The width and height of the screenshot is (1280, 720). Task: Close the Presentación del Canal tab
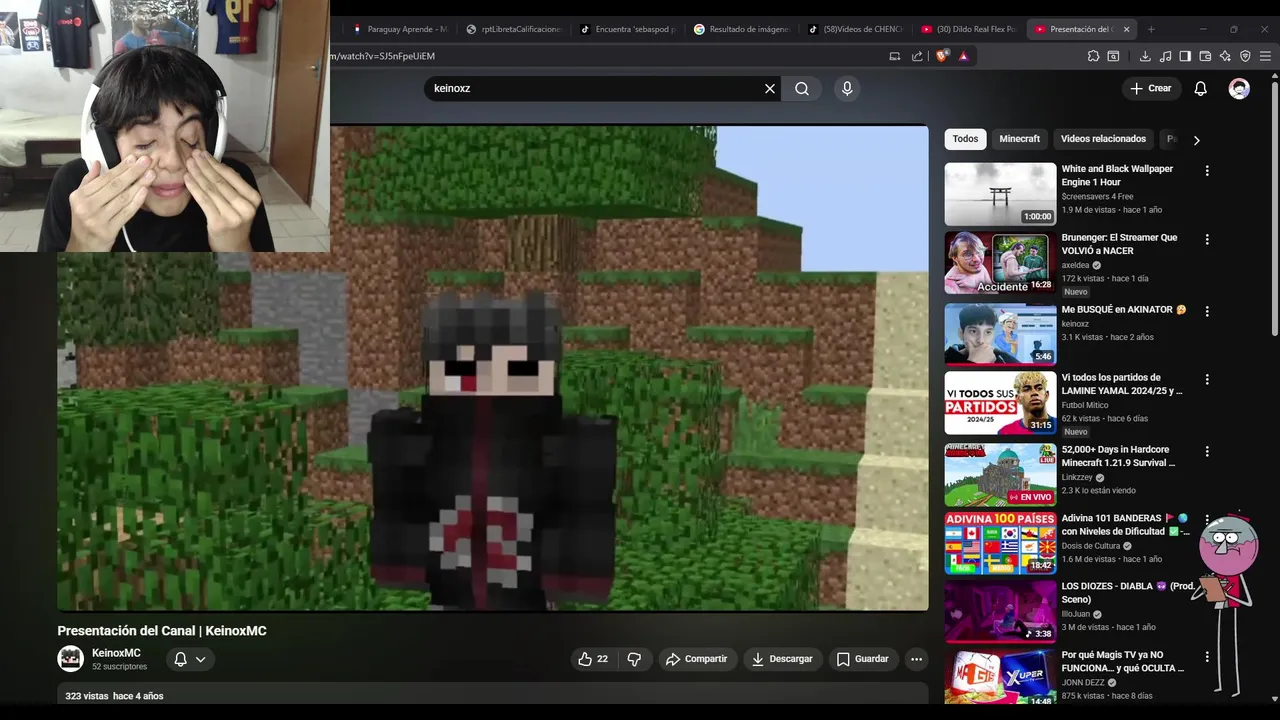coord(1126,29)
